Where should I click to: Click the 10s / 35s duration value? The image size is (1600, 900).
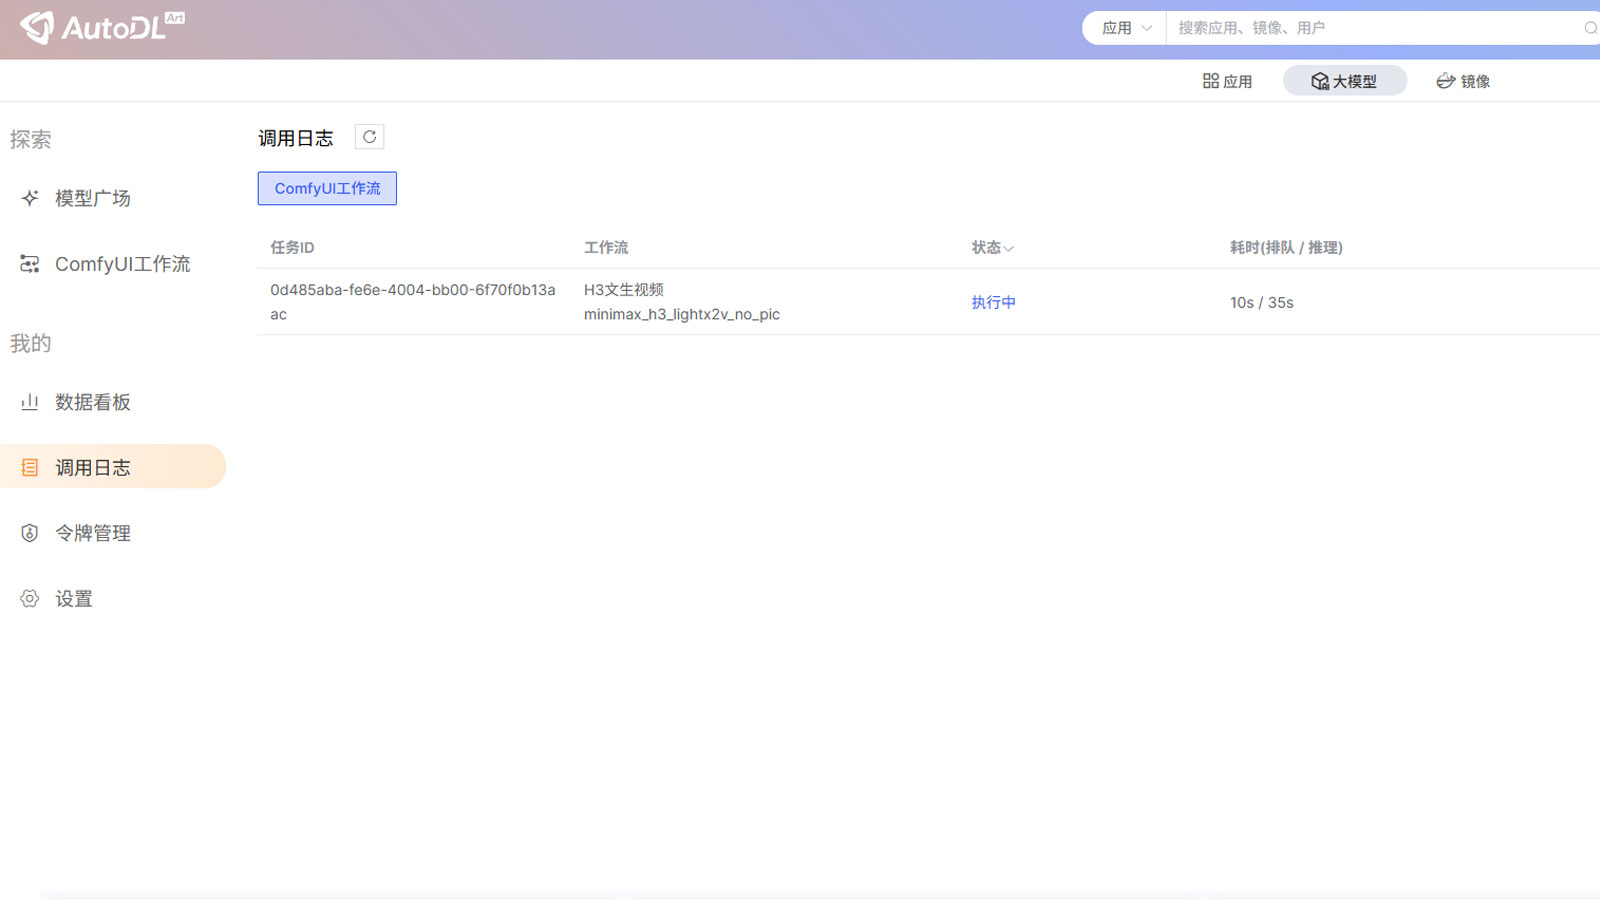(1262, 302)
